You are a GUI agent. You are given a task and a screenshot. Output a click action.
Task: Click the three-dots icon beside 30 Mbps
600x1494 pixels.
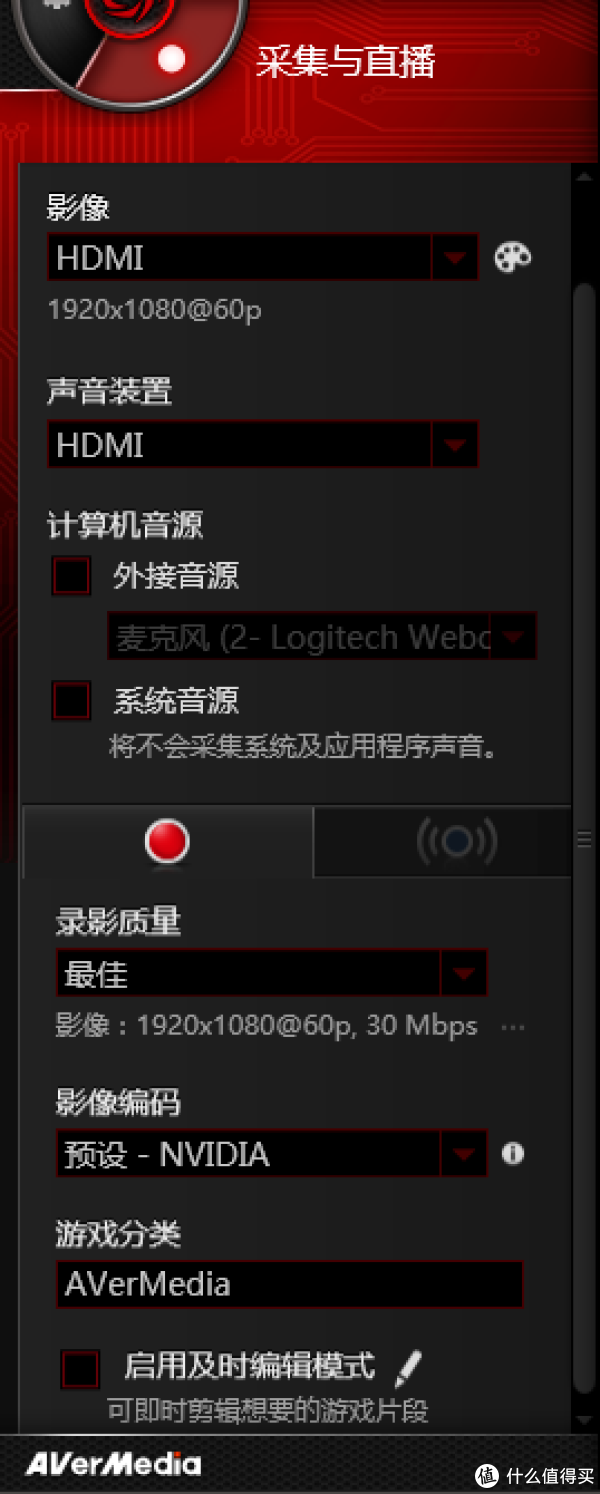click(513, 1027)
